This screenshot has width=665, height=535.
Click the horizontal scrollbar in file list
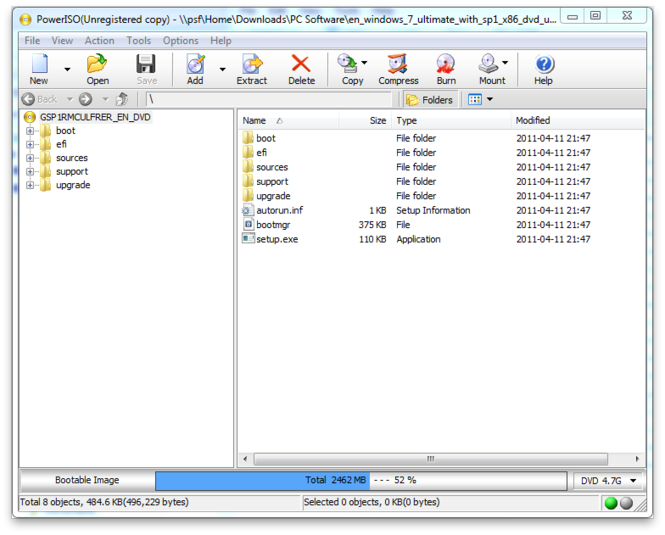(x=430, y=459)
